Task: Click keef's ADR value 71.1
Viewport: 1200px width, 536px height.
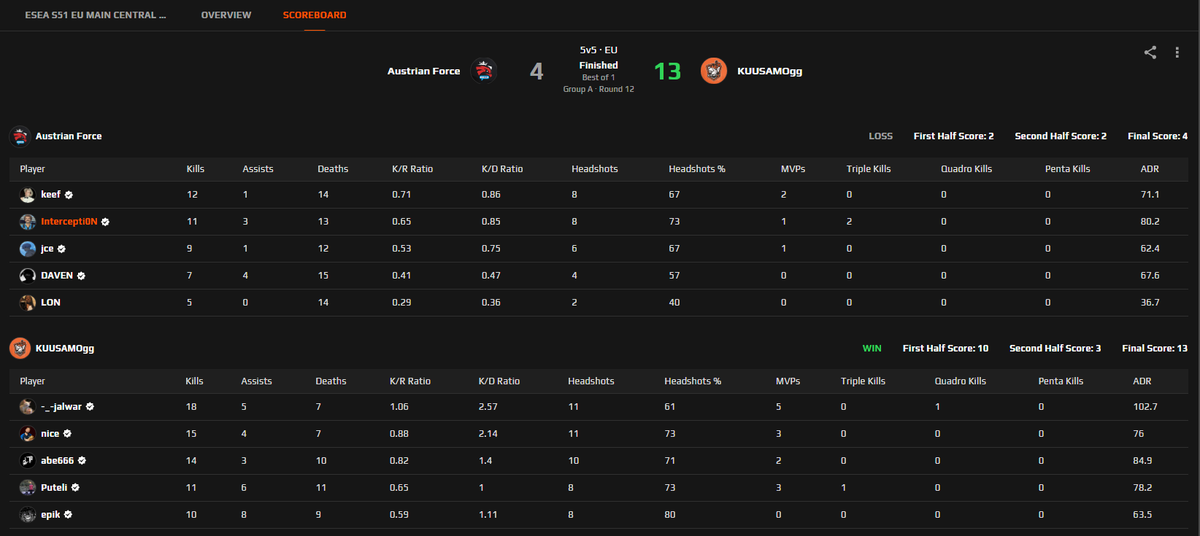Action: 1150,195
